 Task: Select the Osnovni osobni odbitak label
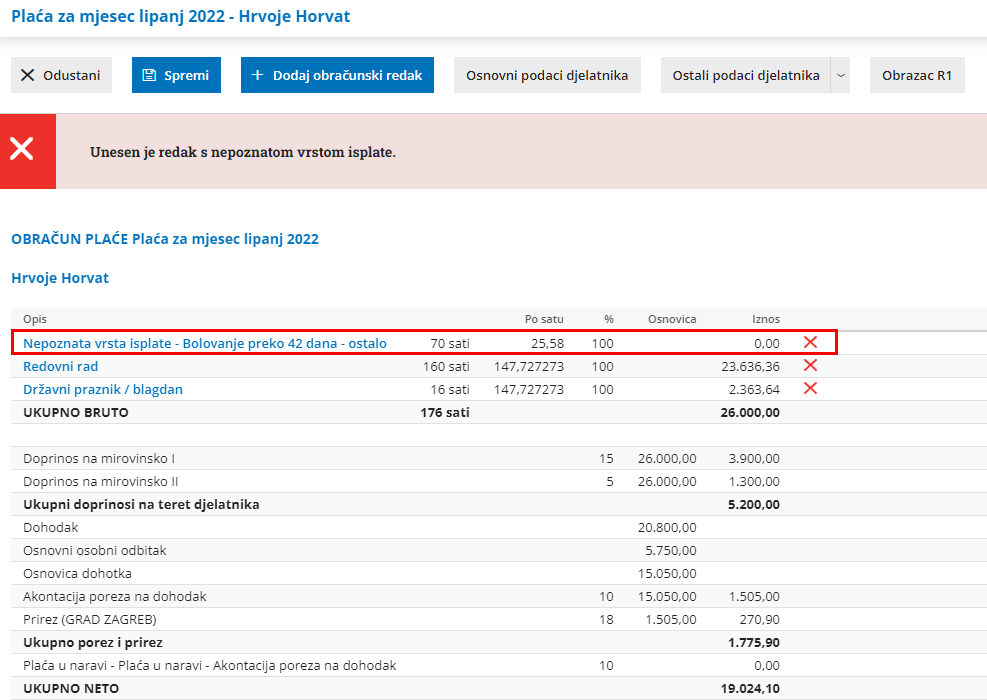pos(94,550)
